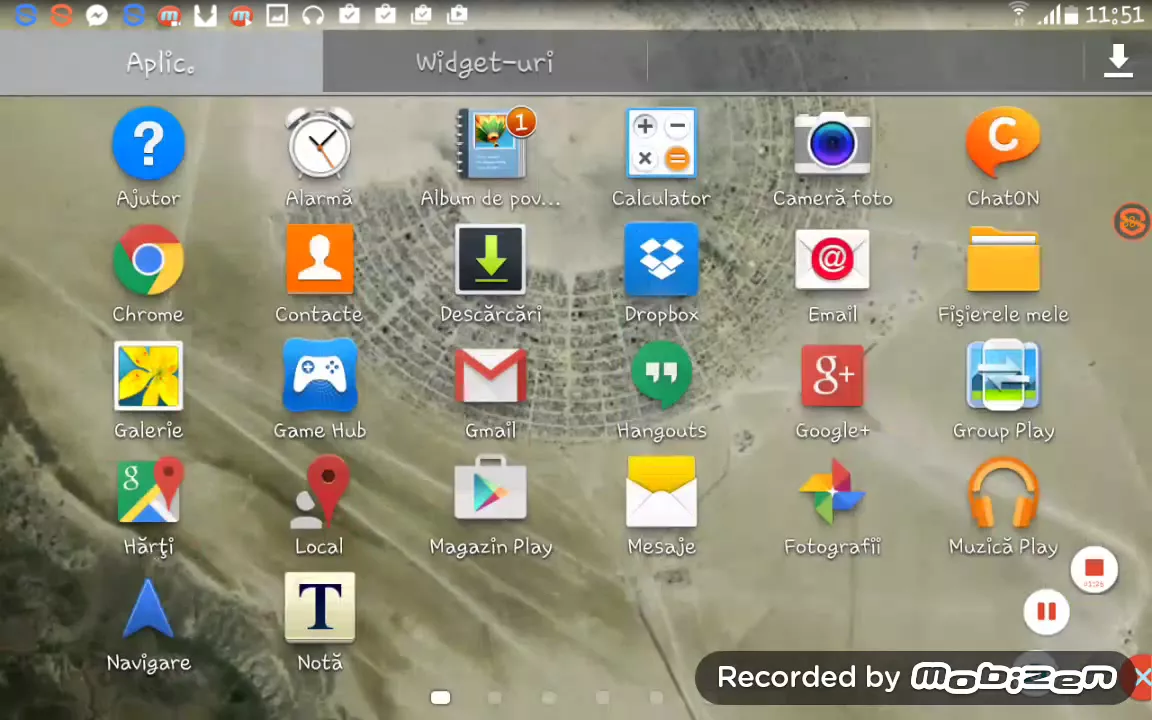This screenshot has height=720, width=1152.
Task: Tap the image notification icon in status bar
Action: 277,15
